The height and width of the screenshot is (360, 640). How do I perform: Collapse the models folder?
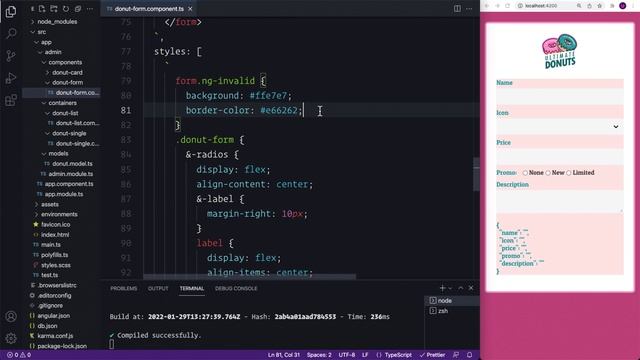pos(55,153)
